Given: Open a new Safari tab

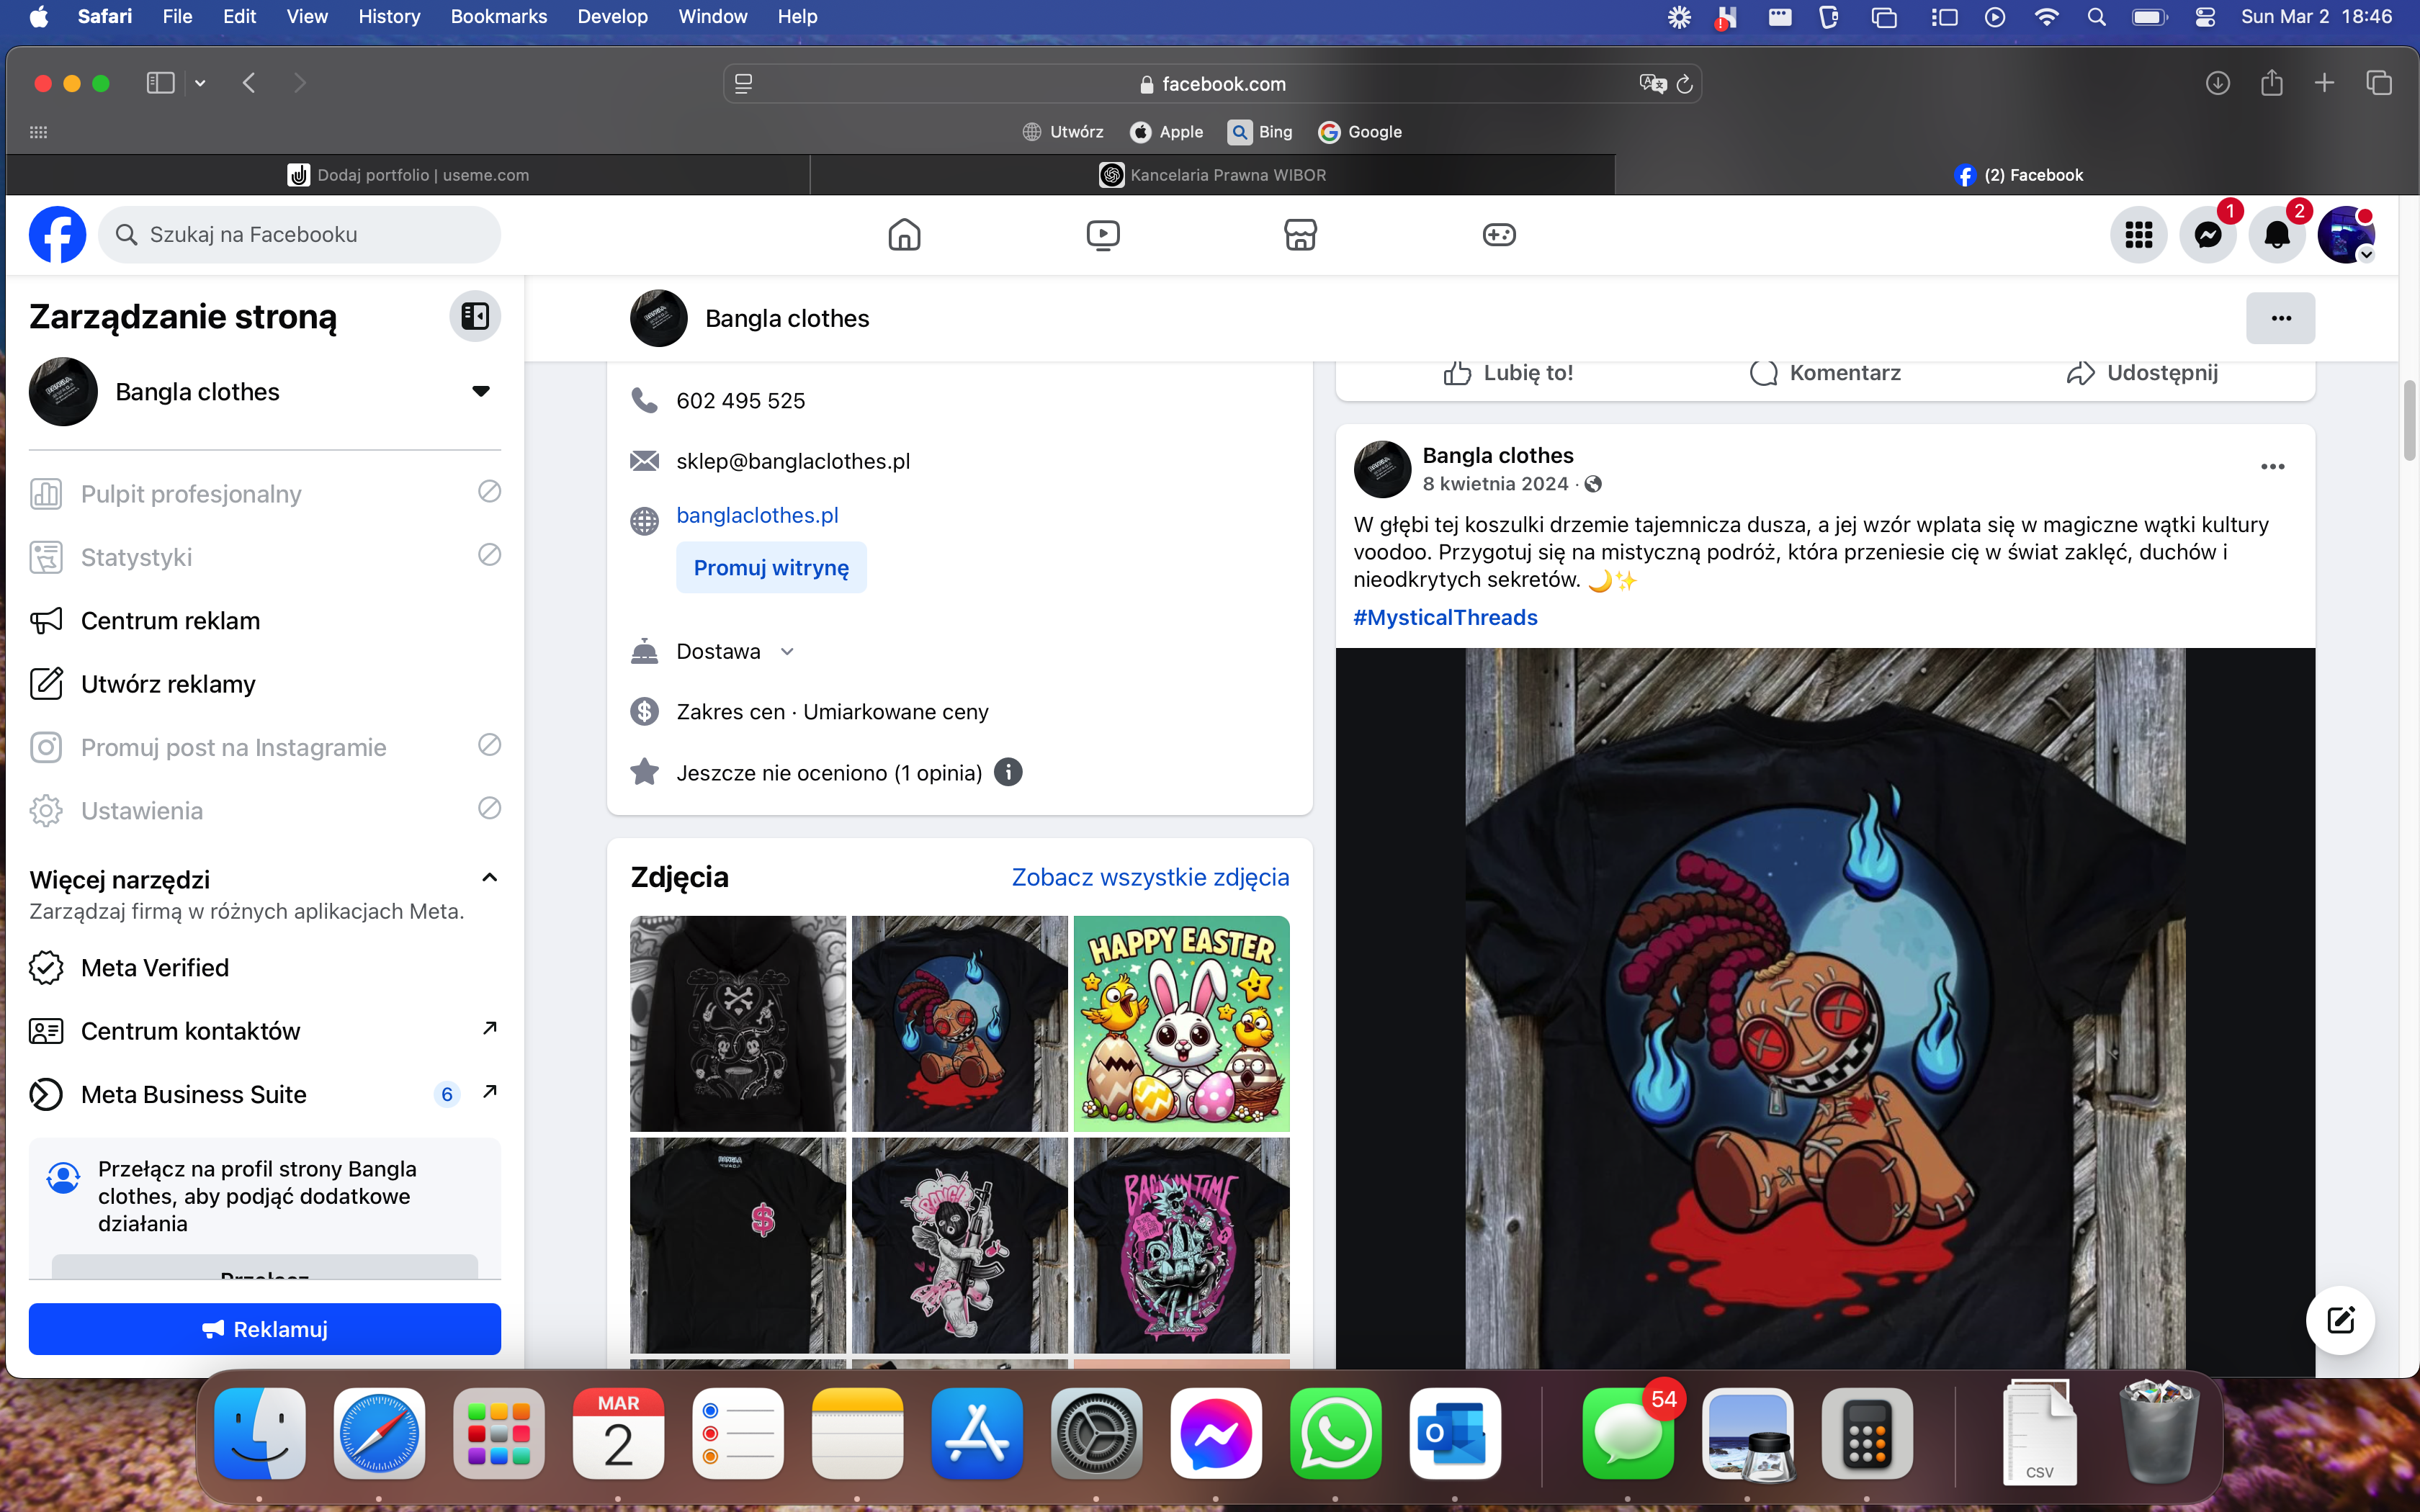Looking at the screenshot, I should (2324, 83).
